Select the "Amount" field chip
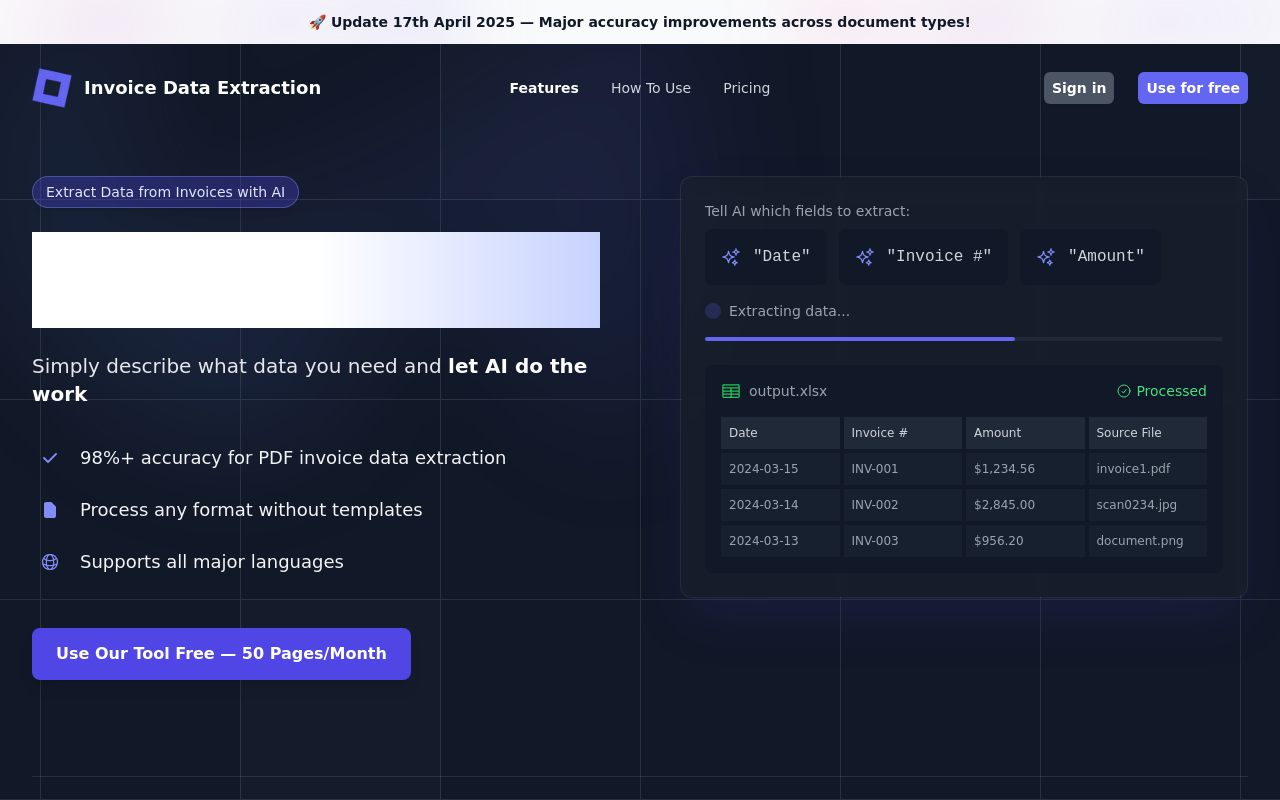 [1091, 257]
